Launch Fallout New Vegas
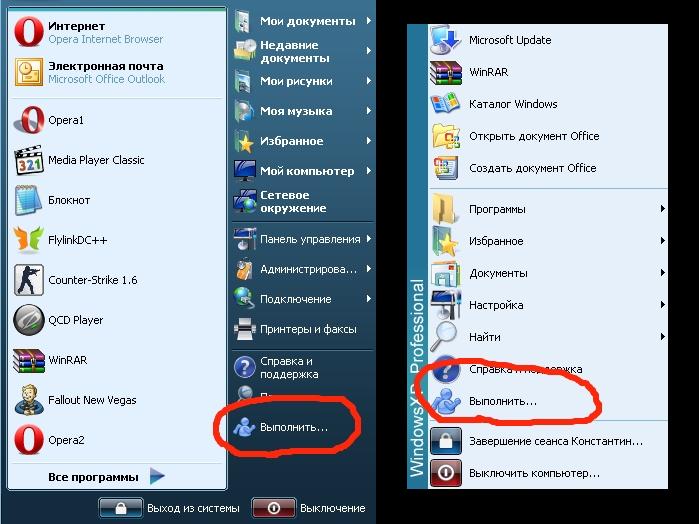Image resolution: width=699 pixels, height=524 pixels. (x=29, y=400)
